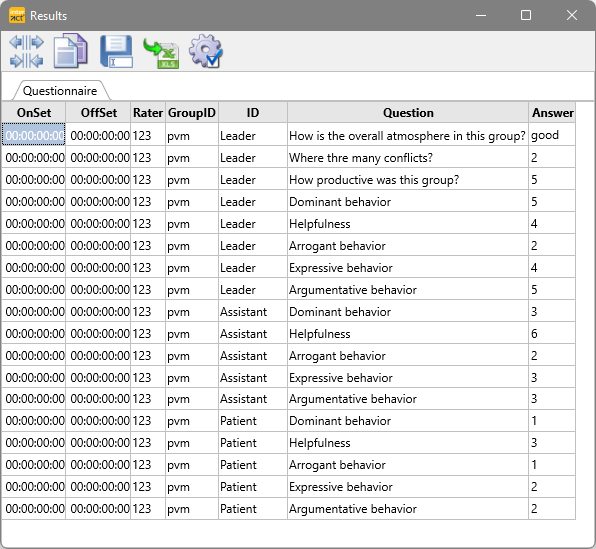This screenshot has width=596, height=549.
Task: Click the GroupID column header
Action: tap(192, 113)
